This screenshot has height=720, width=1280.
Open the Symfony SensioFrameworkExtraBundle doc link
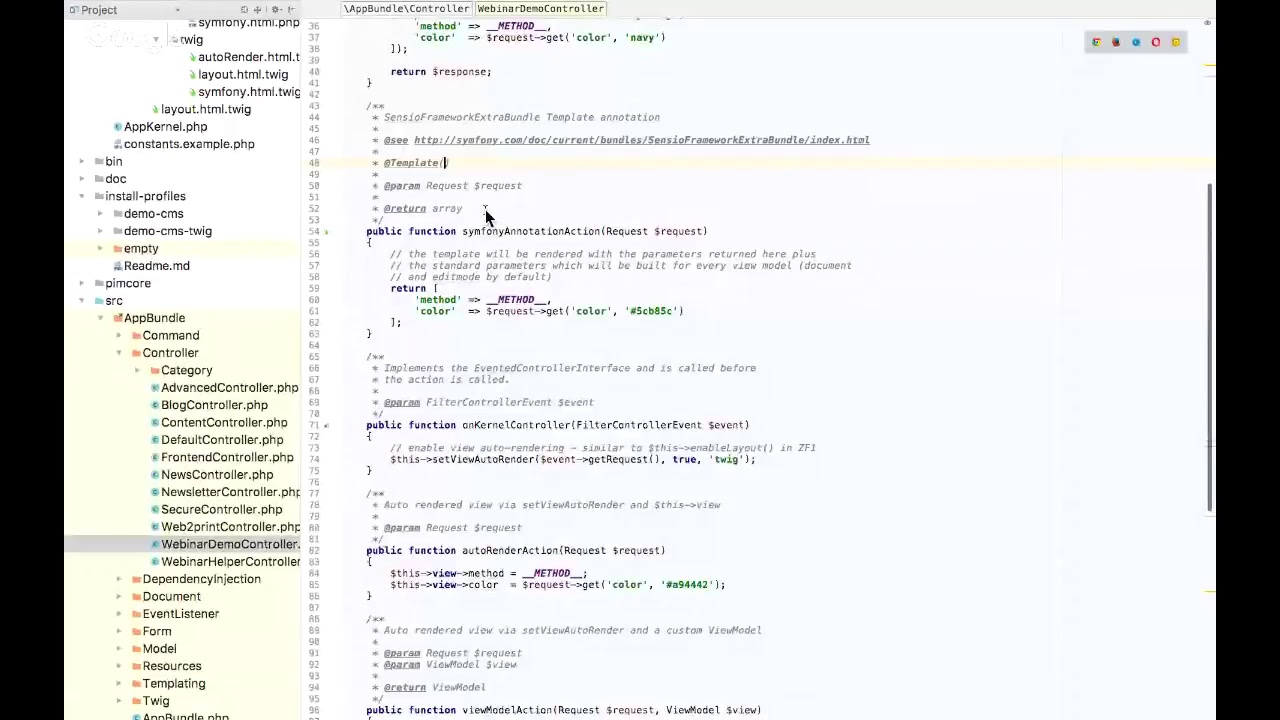641,140
